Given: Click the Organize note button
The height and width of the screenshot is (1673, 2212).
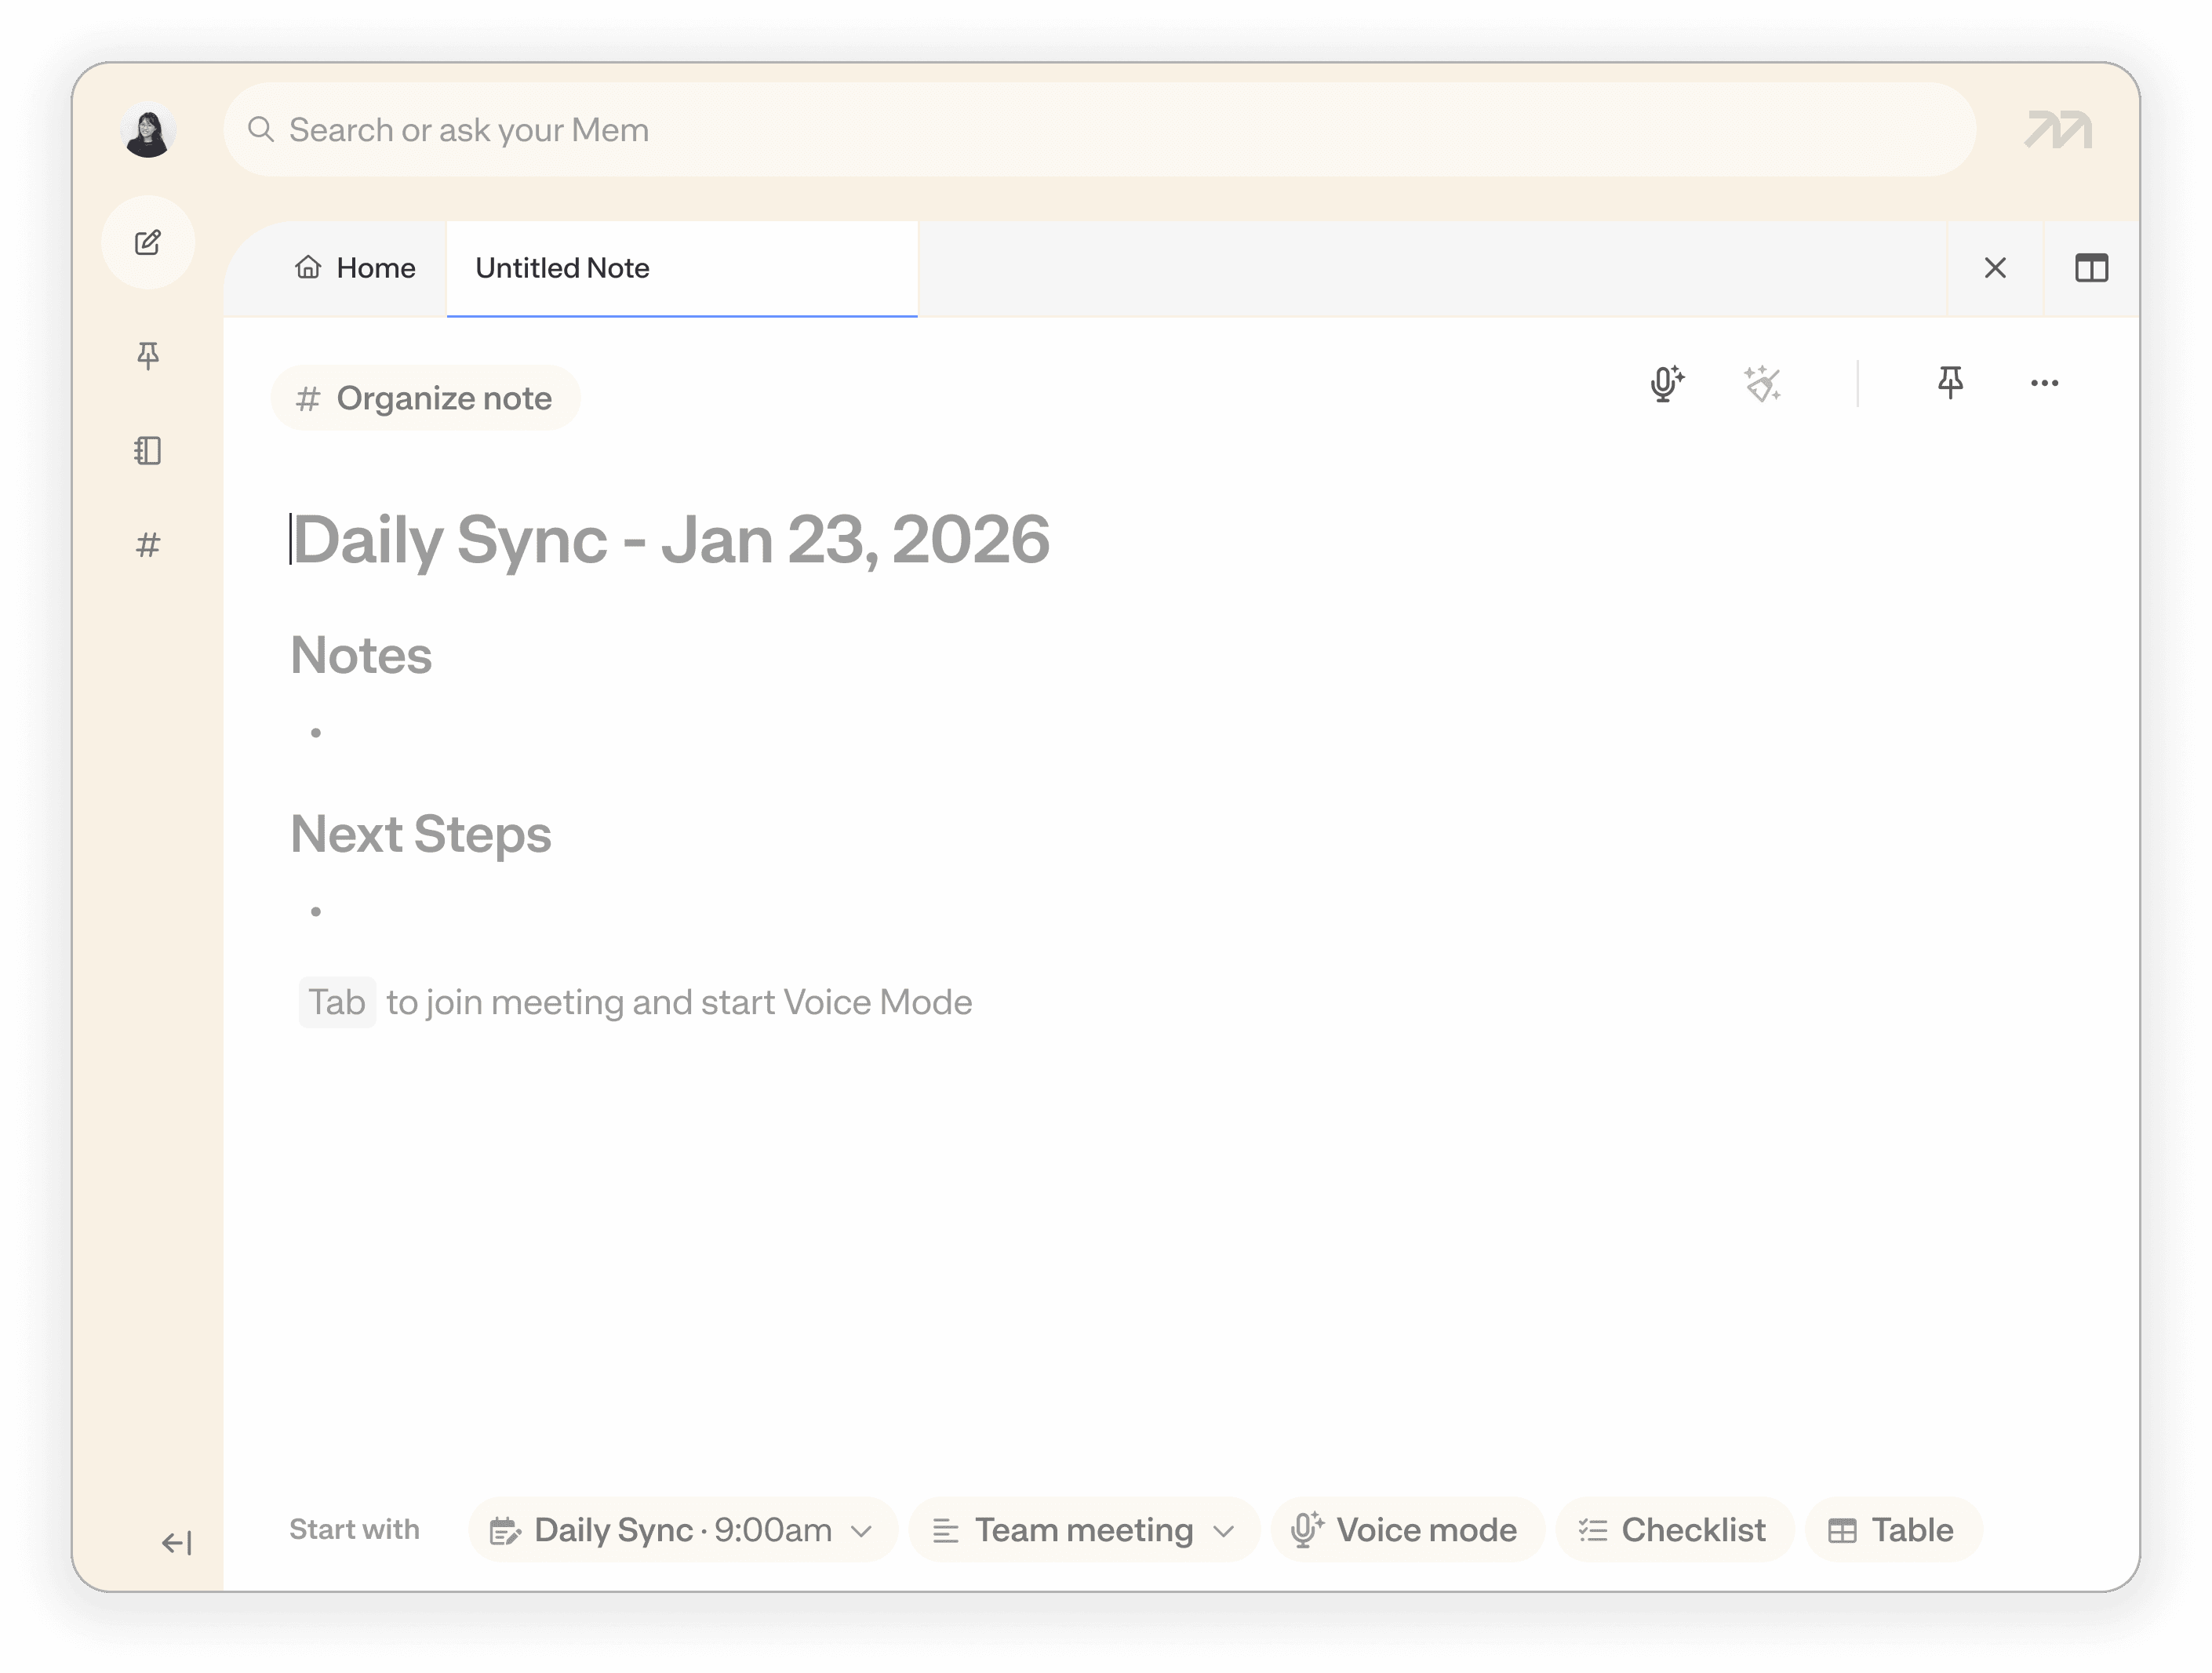Looking at the screenshot, I should pos(425,398).
